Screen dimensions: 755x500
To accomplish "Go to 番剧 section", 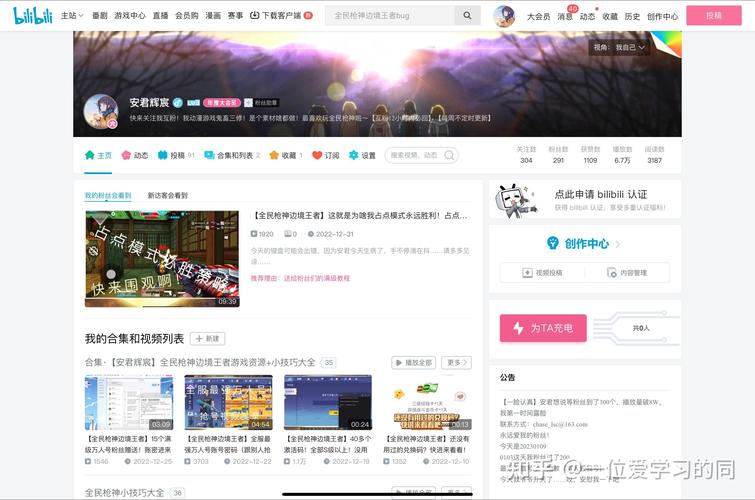I will 100,16.
